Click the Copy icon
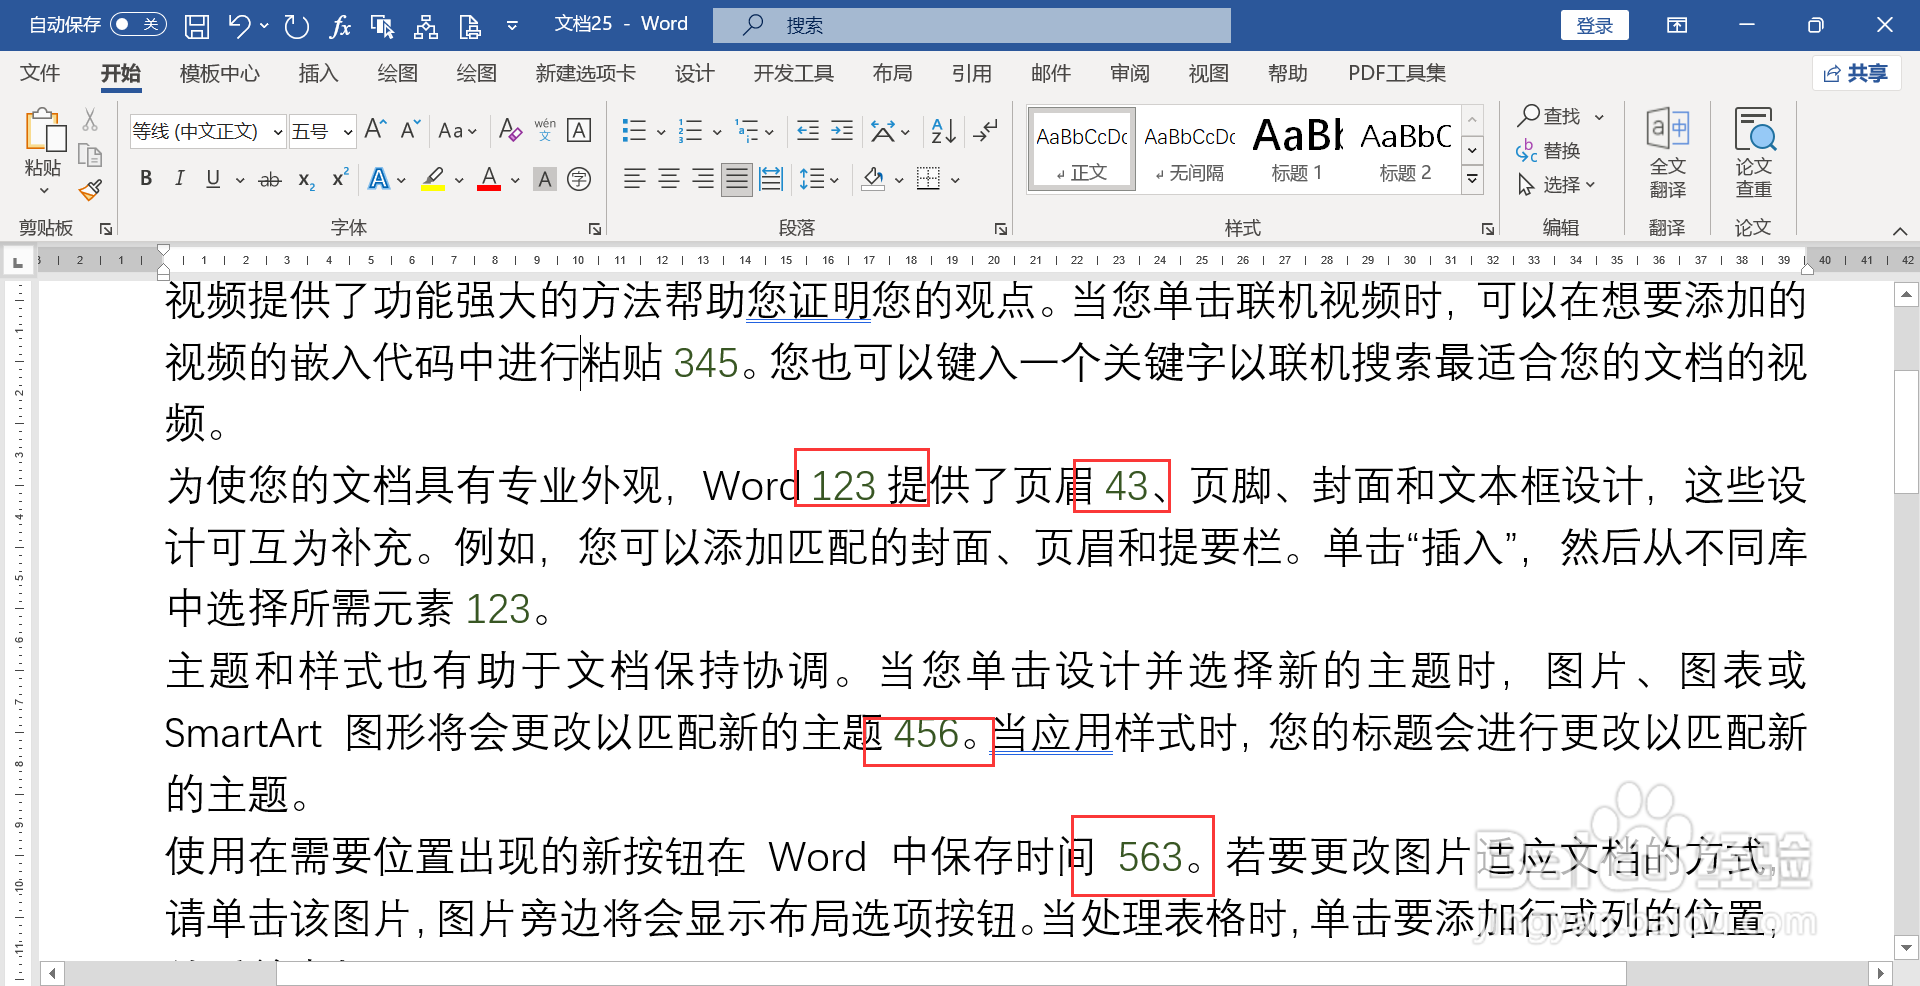 coord(90,155)
